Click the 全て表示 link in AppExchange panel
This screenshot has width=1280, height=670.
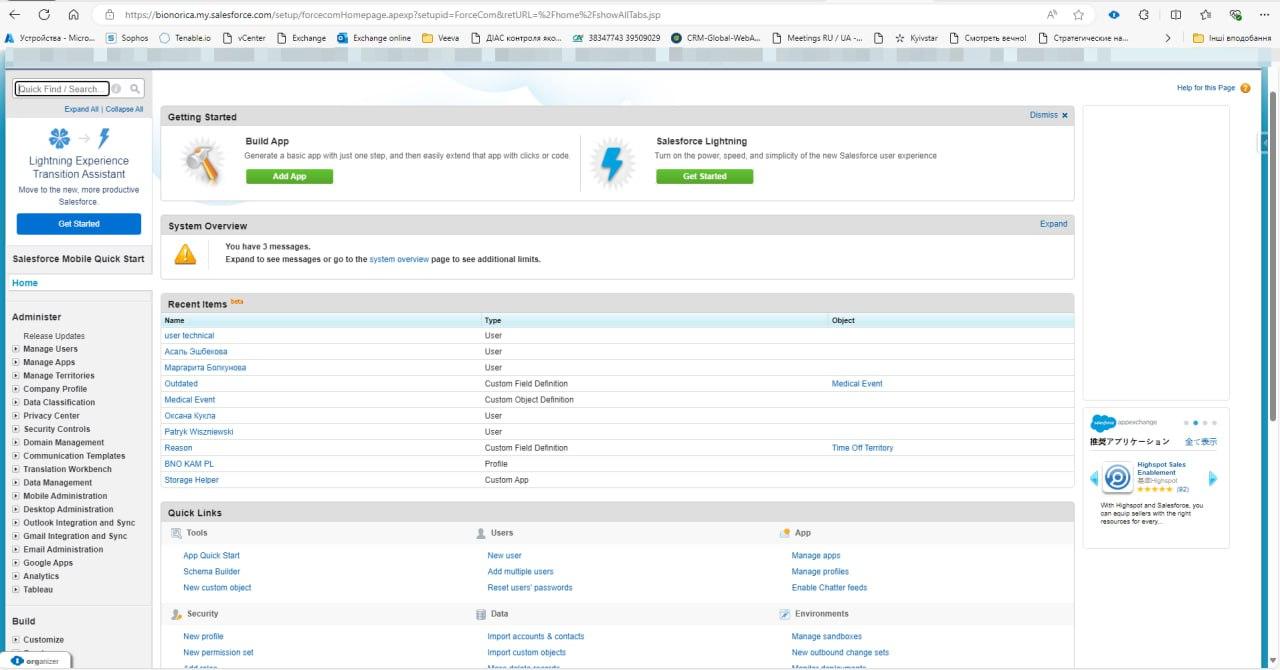point(1201,442)
